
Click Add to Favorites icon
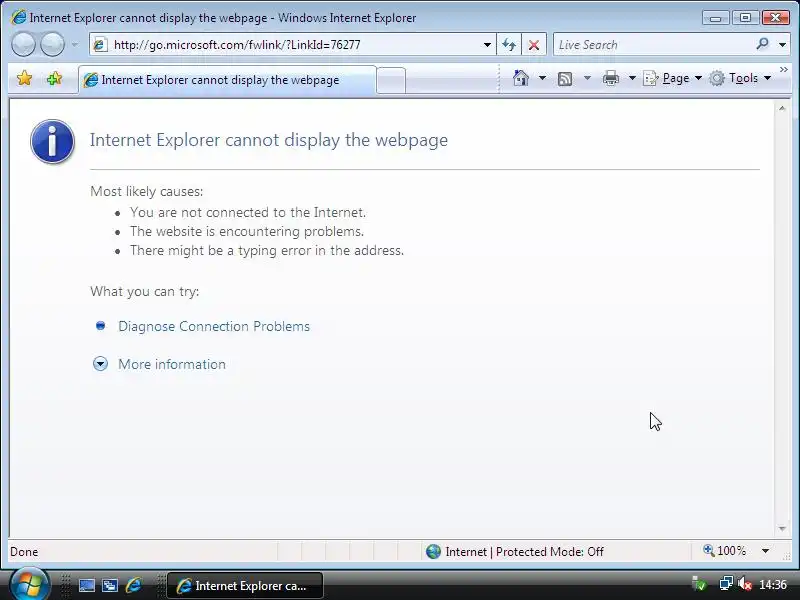54,79
